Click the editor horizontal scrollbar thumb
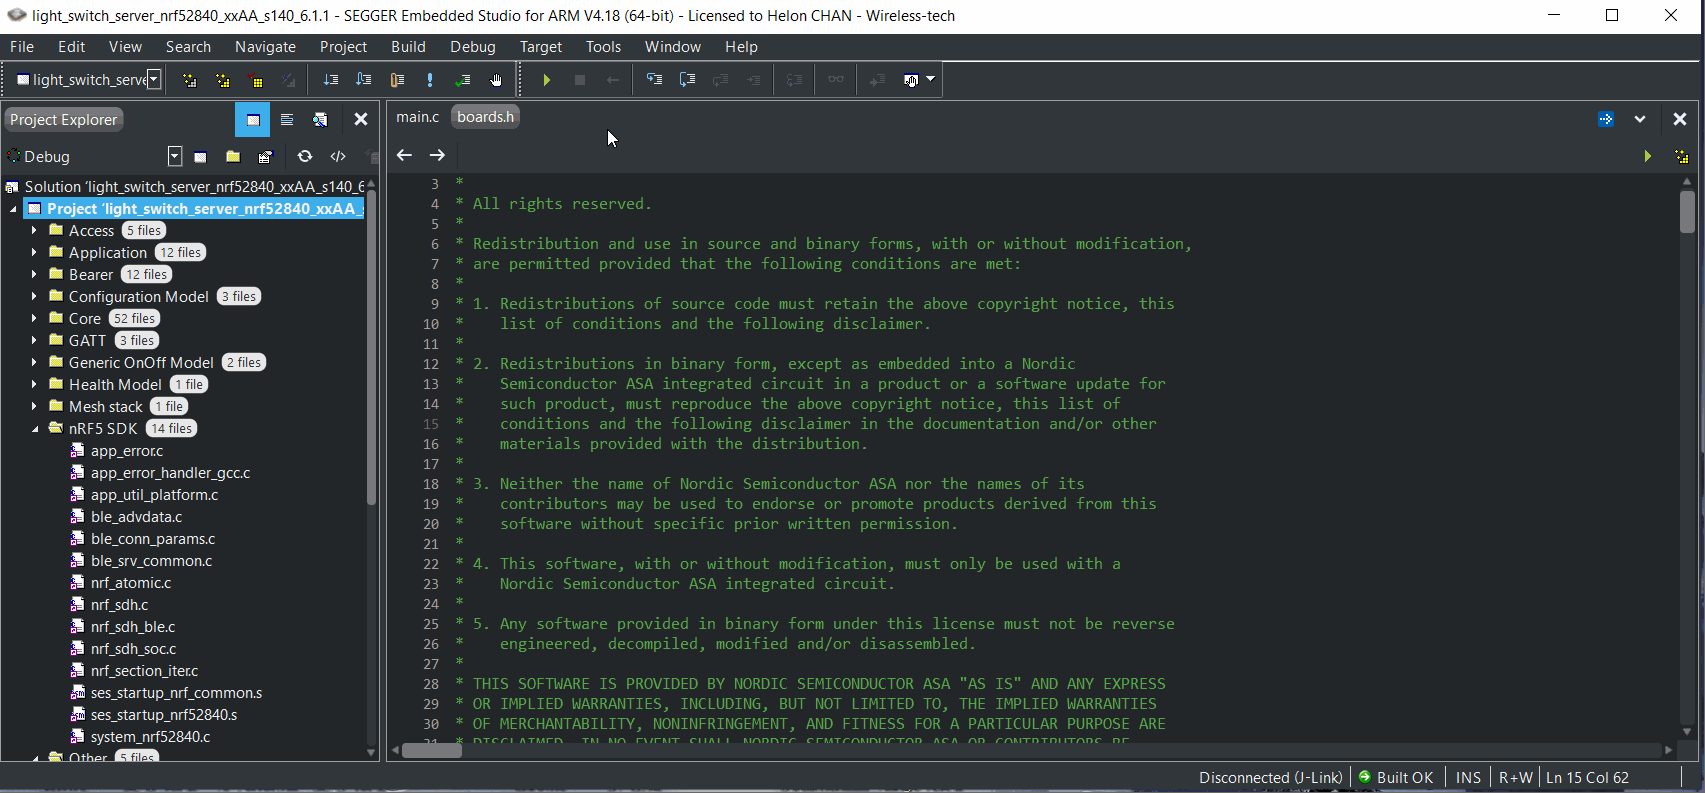This screenshot has height=793, width=1705. (432, 750)
